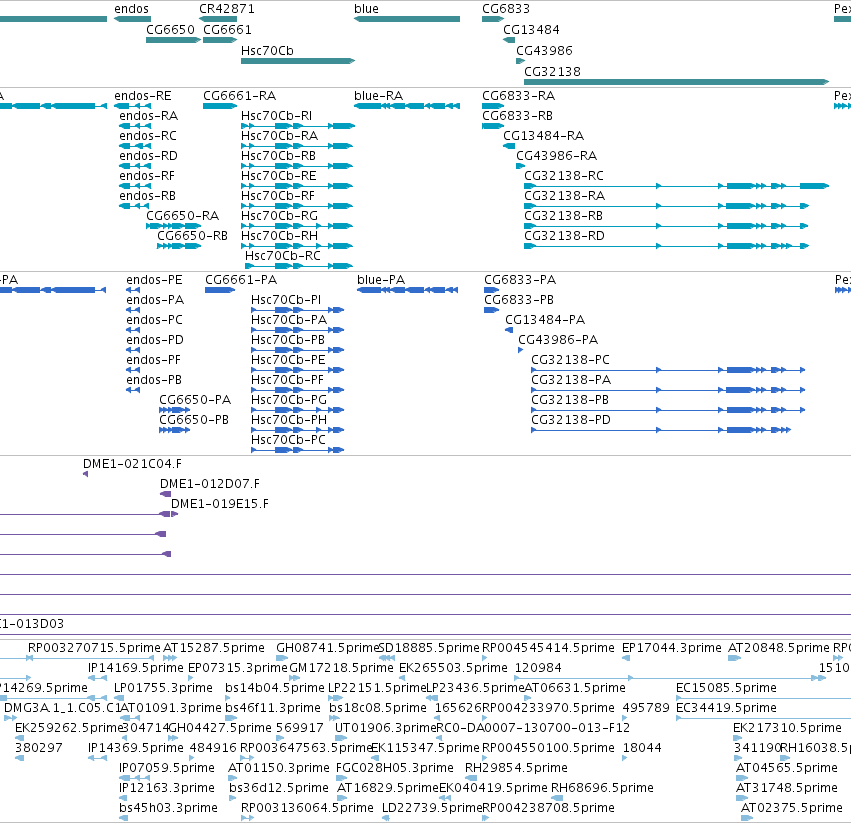
Task: Select the CR42871 gene label
Action: [227, 9]
